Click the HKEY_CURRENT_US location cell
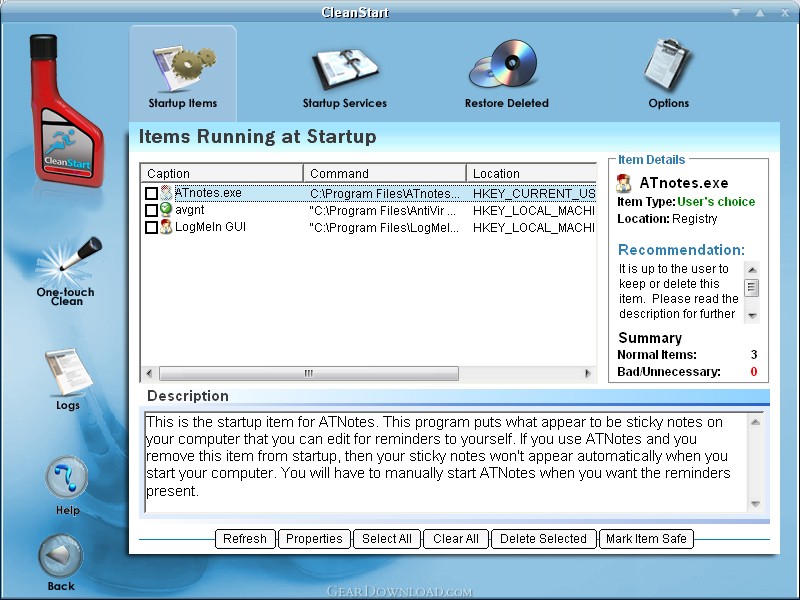 click(x=534, y=193)
